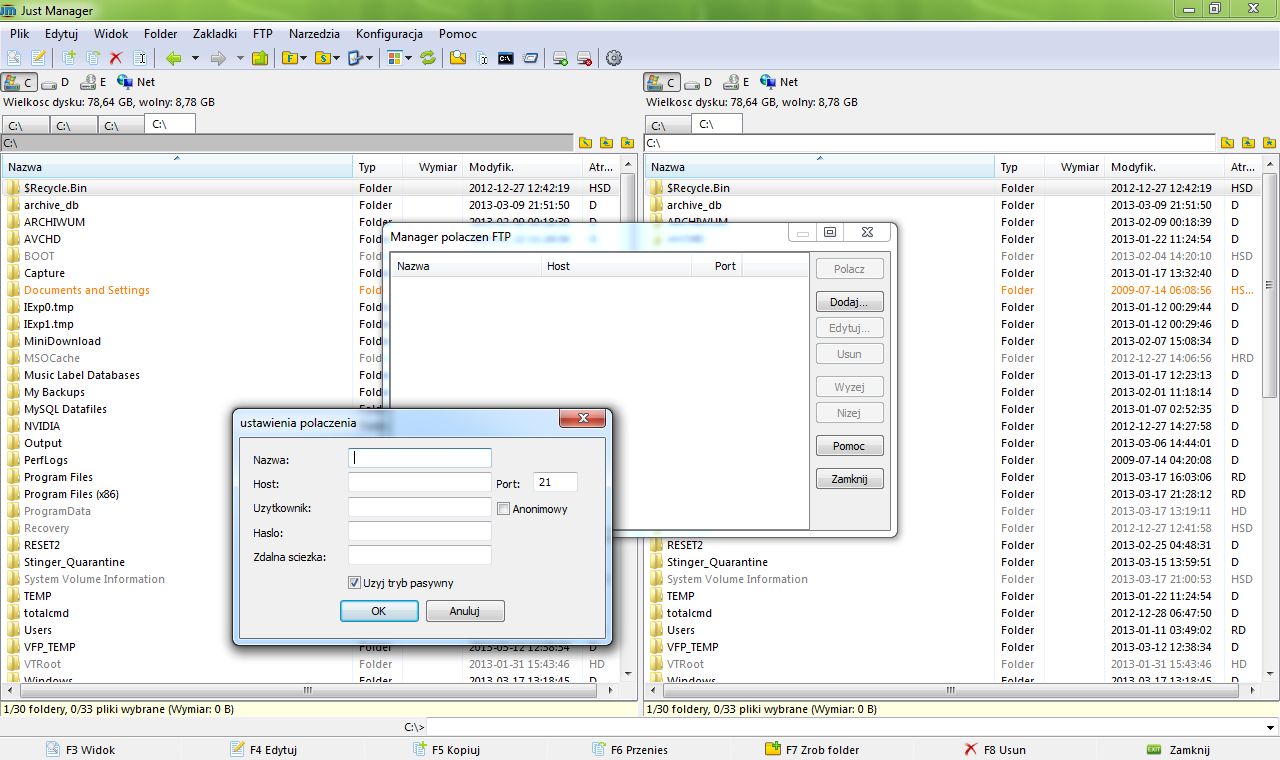Select totalcmd folder in right panel
The width and height of the screenshot is (1280, 760).
pos(689,613)
